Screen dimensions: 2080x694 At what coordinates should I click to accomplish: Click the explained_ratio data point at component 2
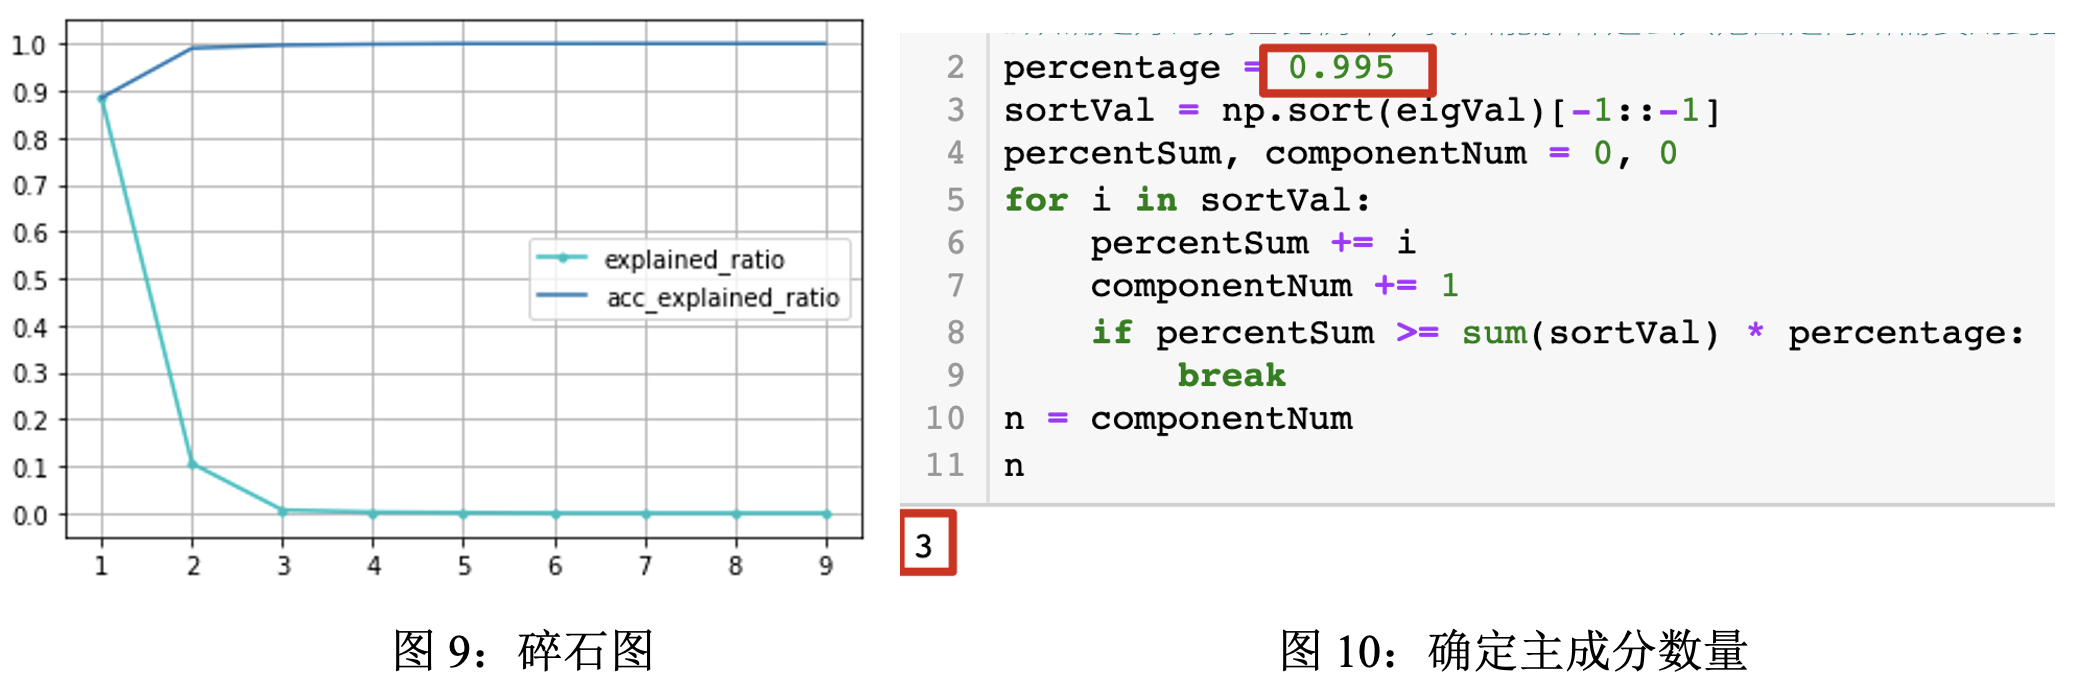point(193,464)
